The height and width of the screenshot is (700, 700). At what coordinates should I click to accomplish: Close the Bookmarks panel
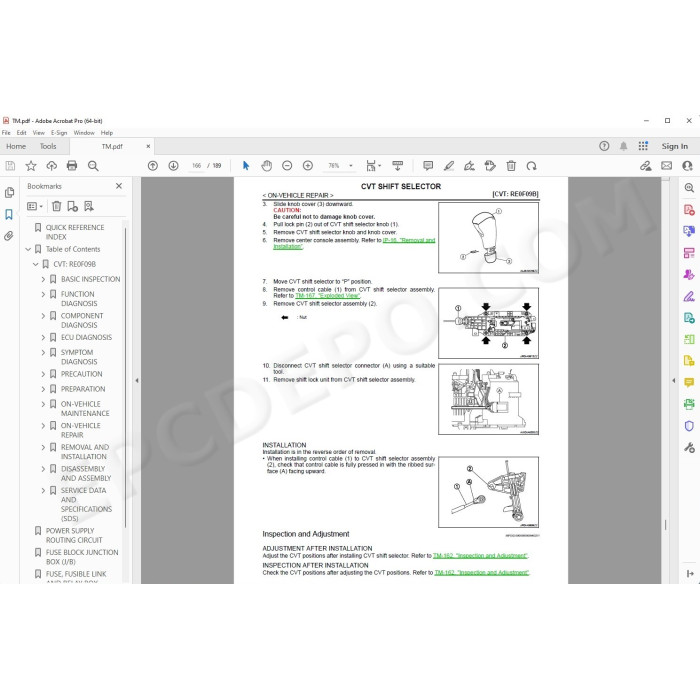click(119, 186)
